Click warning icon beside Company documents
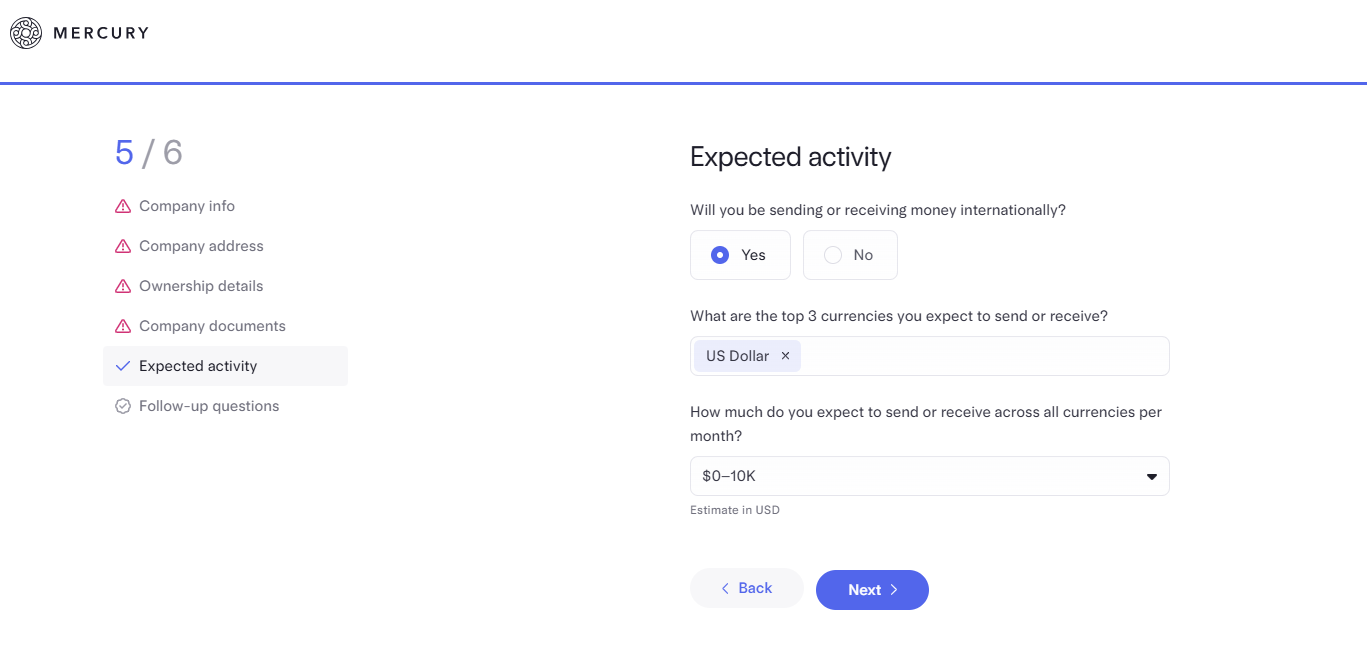This screenshot has height=647, width=1367. click(x=123, y=326)
